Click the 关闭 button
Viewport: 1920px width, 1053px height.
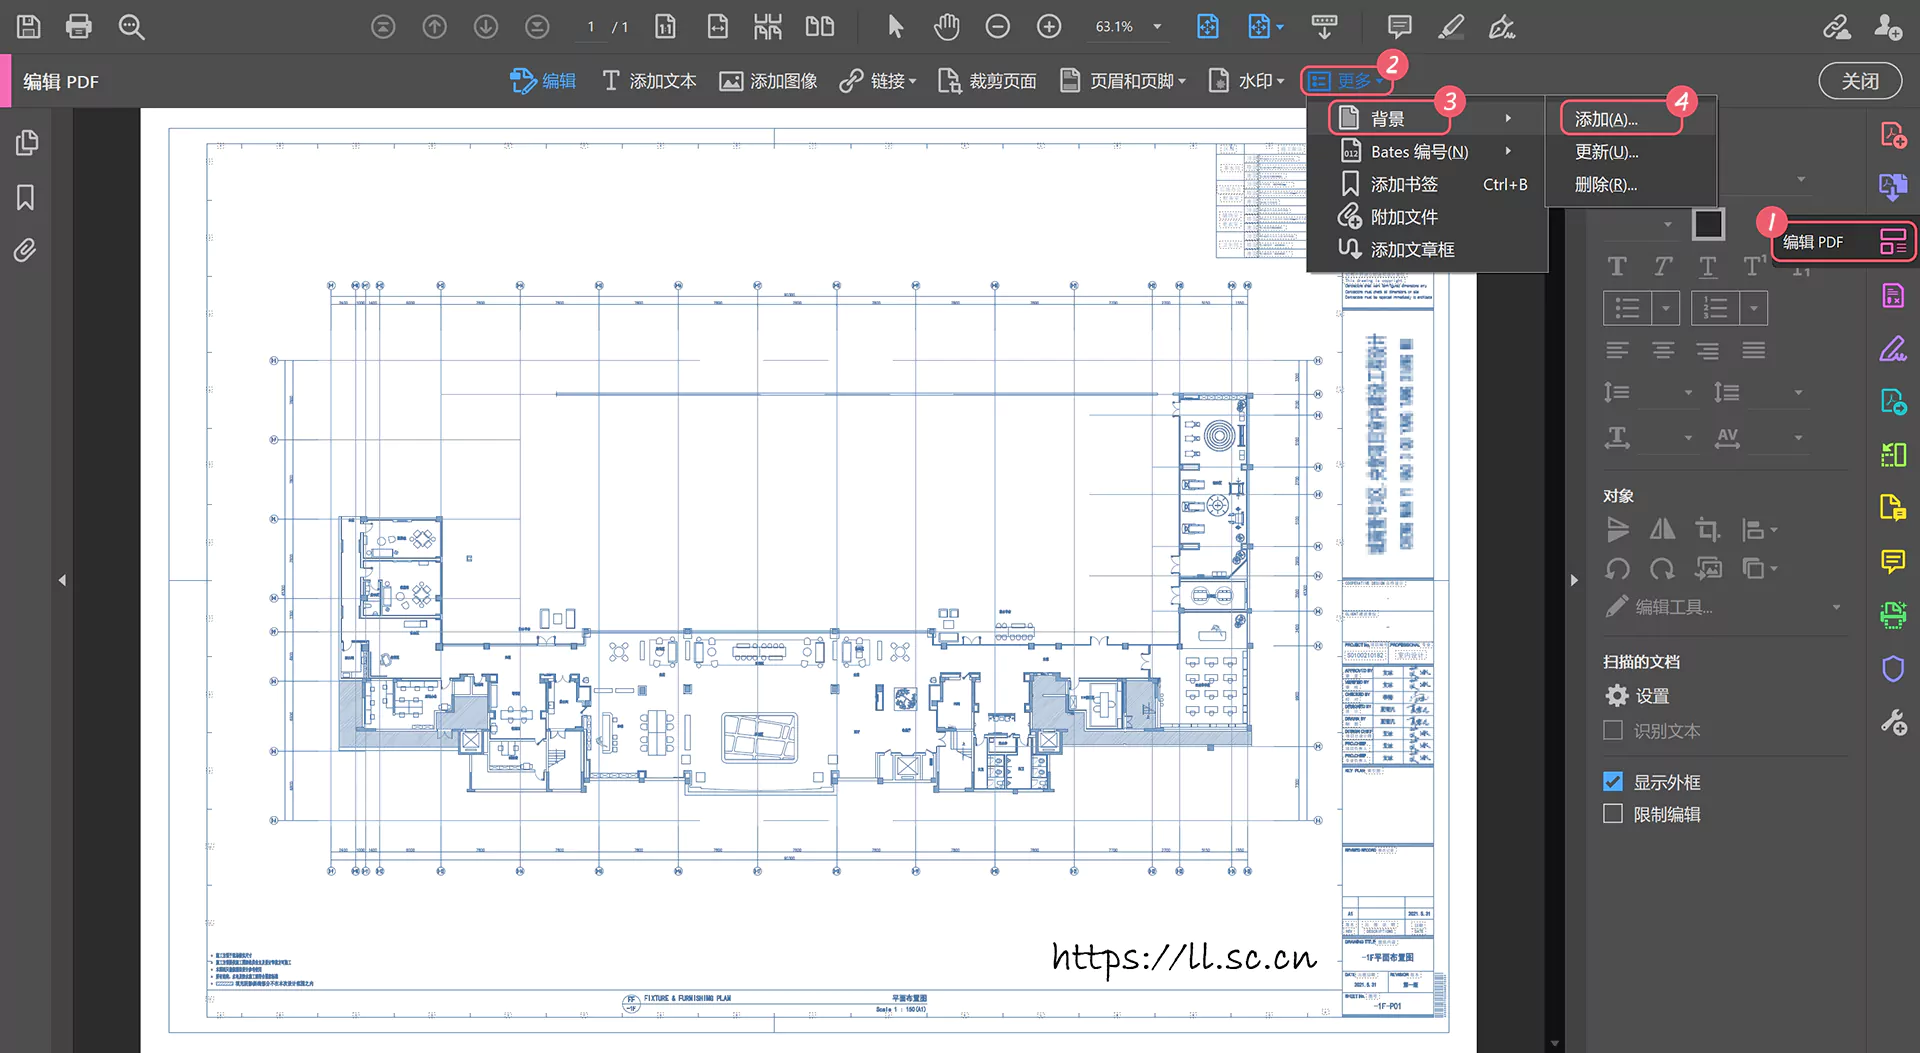tap(1860, 81)
